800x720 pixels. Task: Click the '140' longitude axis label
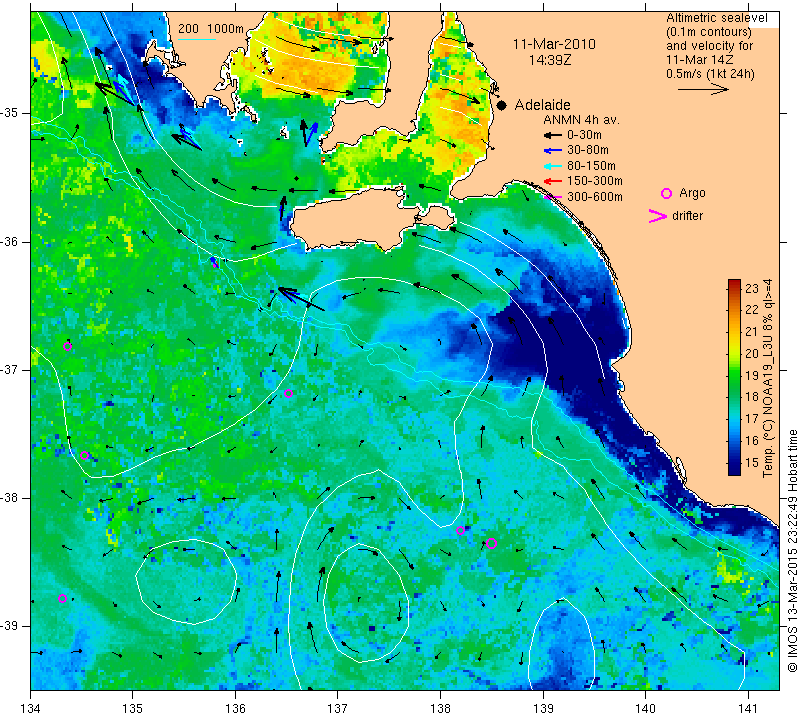click(645, 708)
